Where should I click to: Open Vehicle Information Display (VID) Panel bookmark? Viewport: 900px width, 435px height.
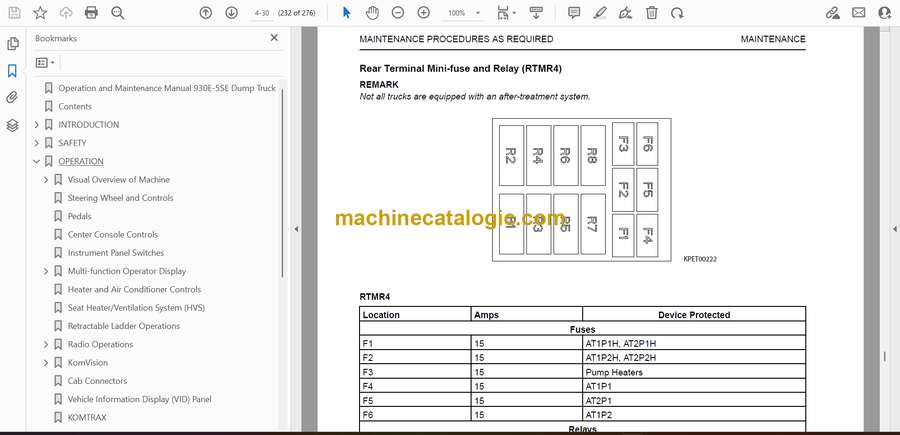pyautogui.click(x=139, y=399)
